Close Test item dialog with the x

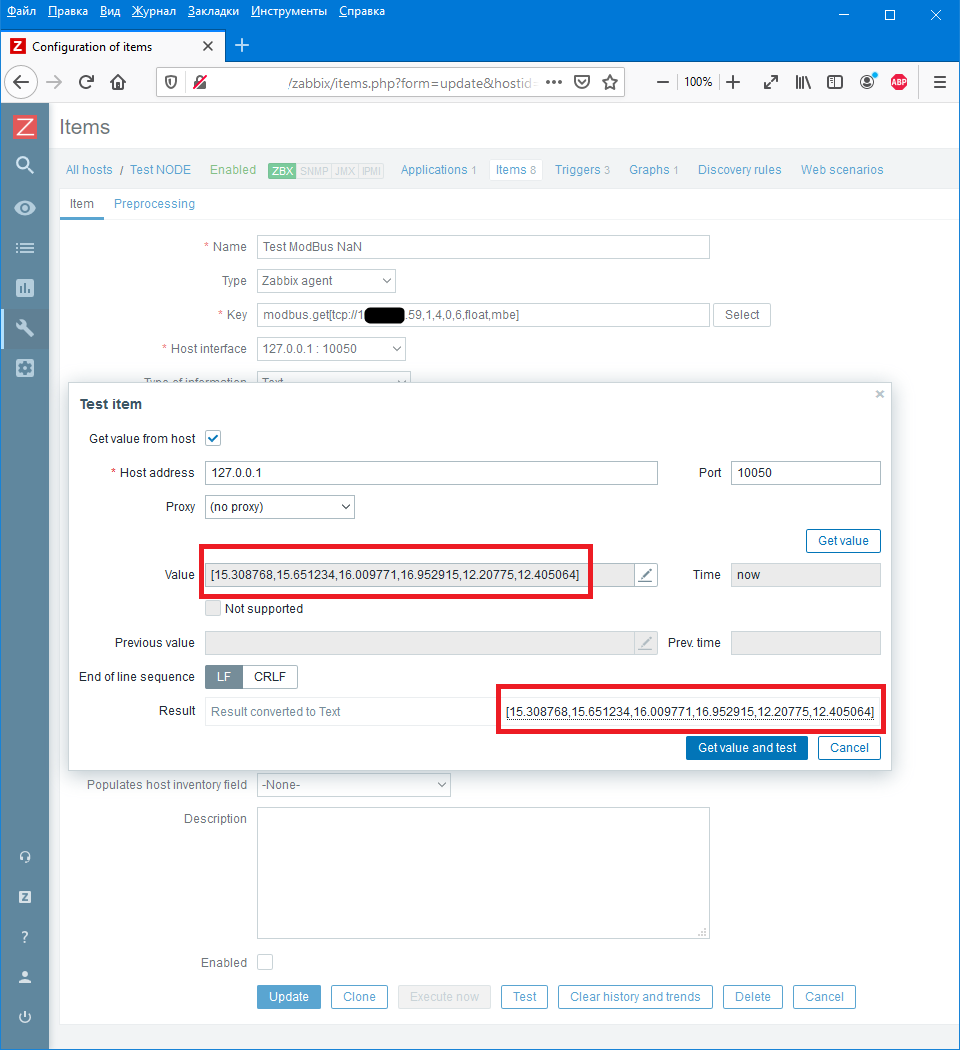coord(880,394)
